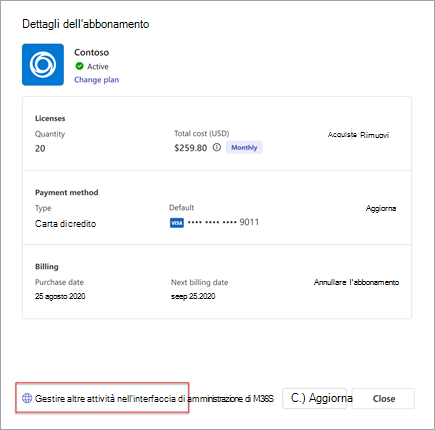Open the Change plan link

coord(97,80)
